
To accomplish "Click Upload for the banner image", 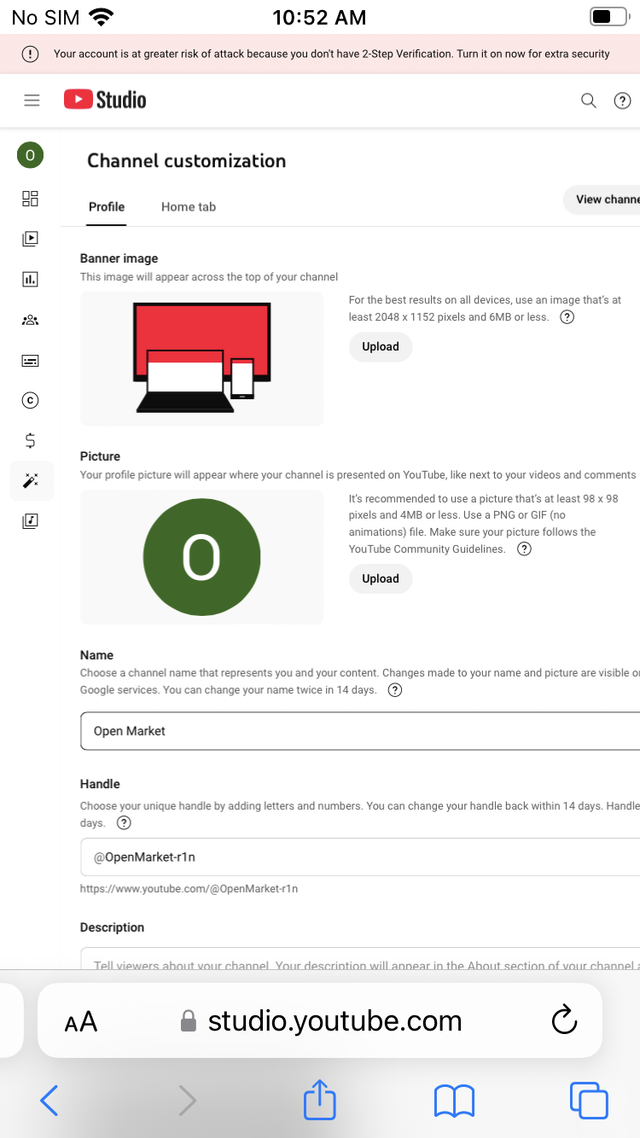I will 380,347.
